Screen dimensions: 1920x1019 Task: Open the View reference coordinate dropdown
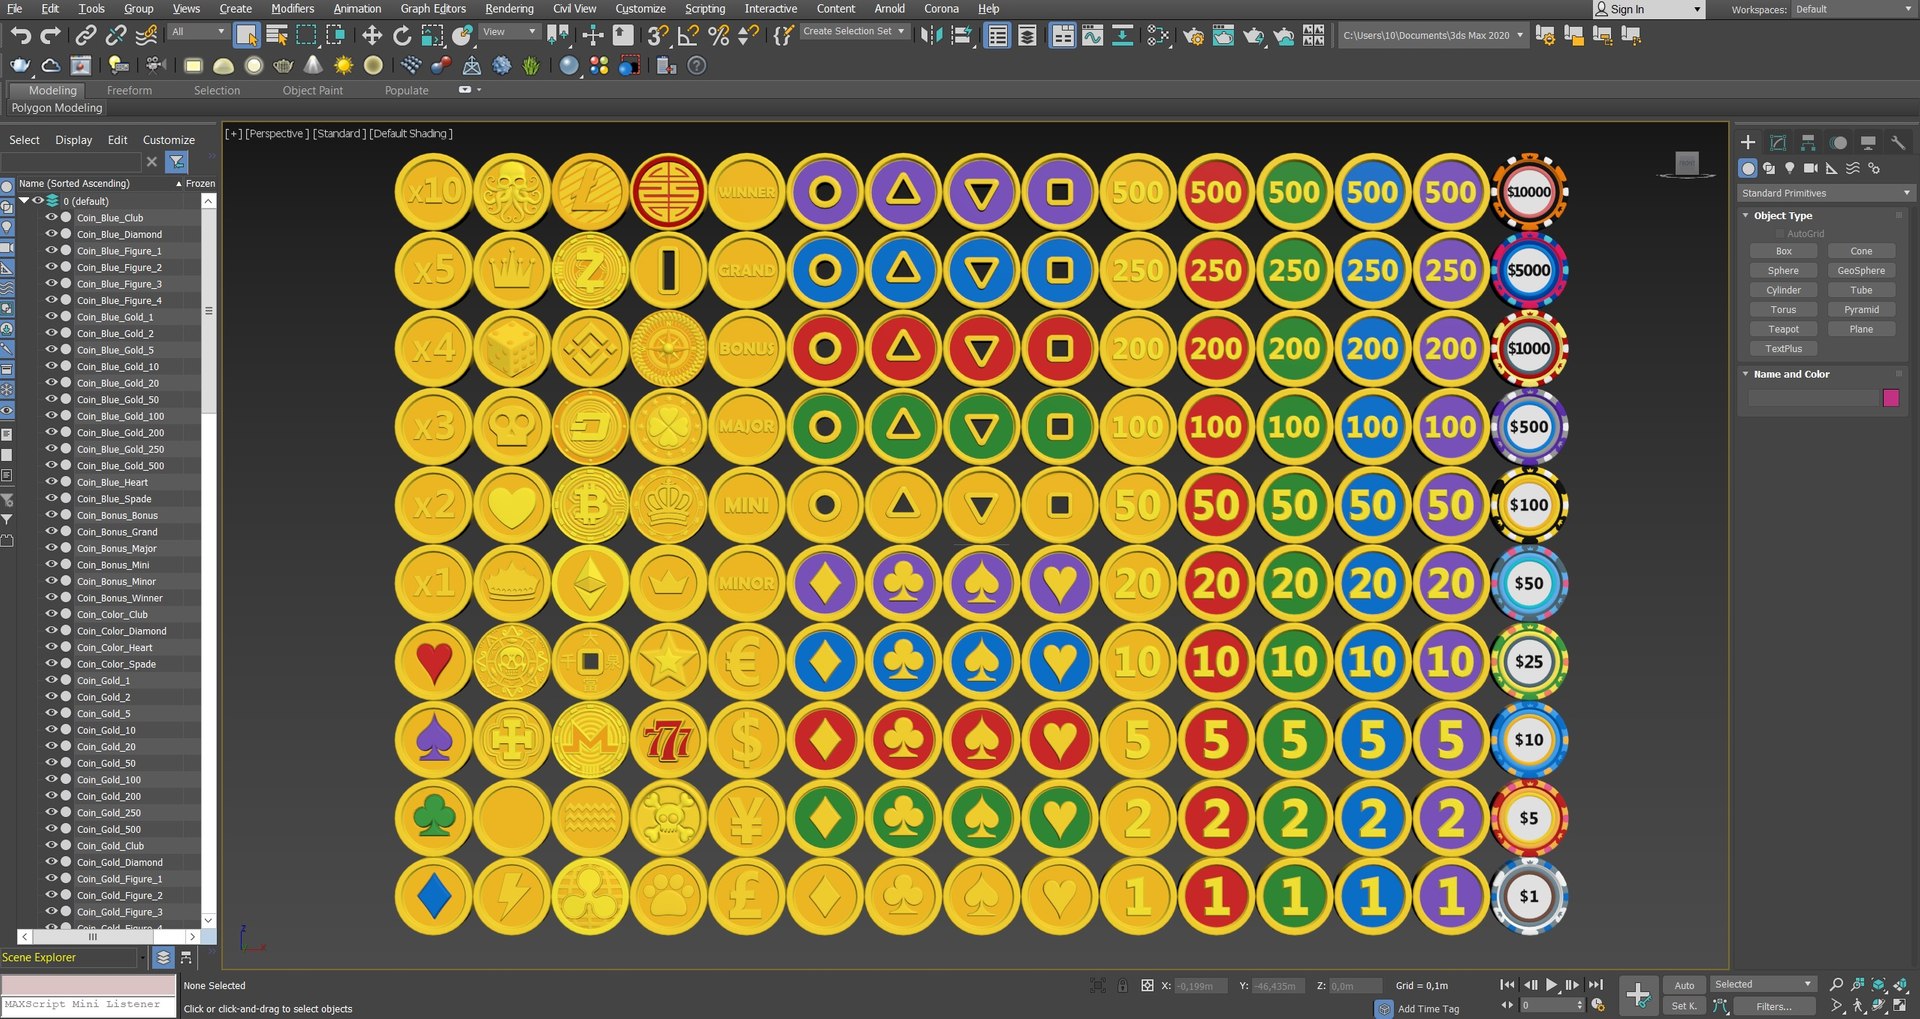pos(510,32)
